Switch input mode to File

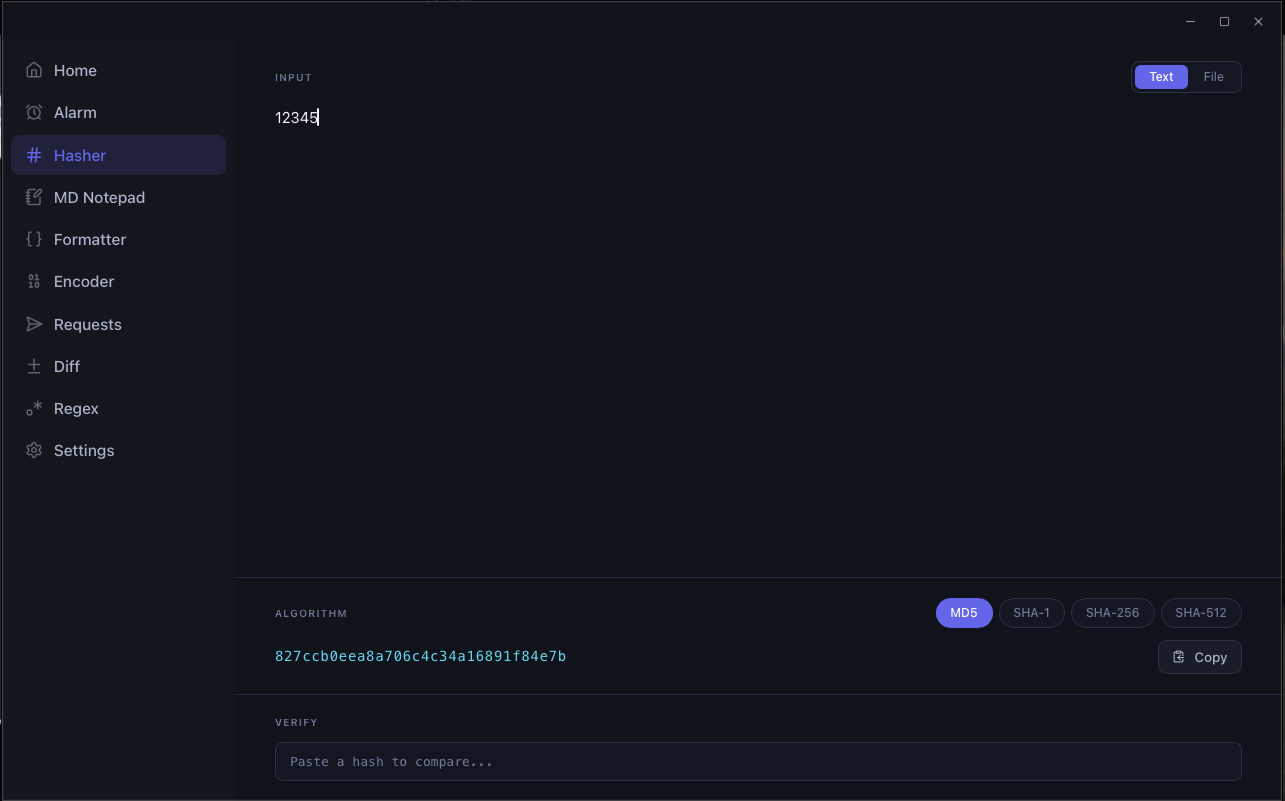click(x=1213, y=76)
